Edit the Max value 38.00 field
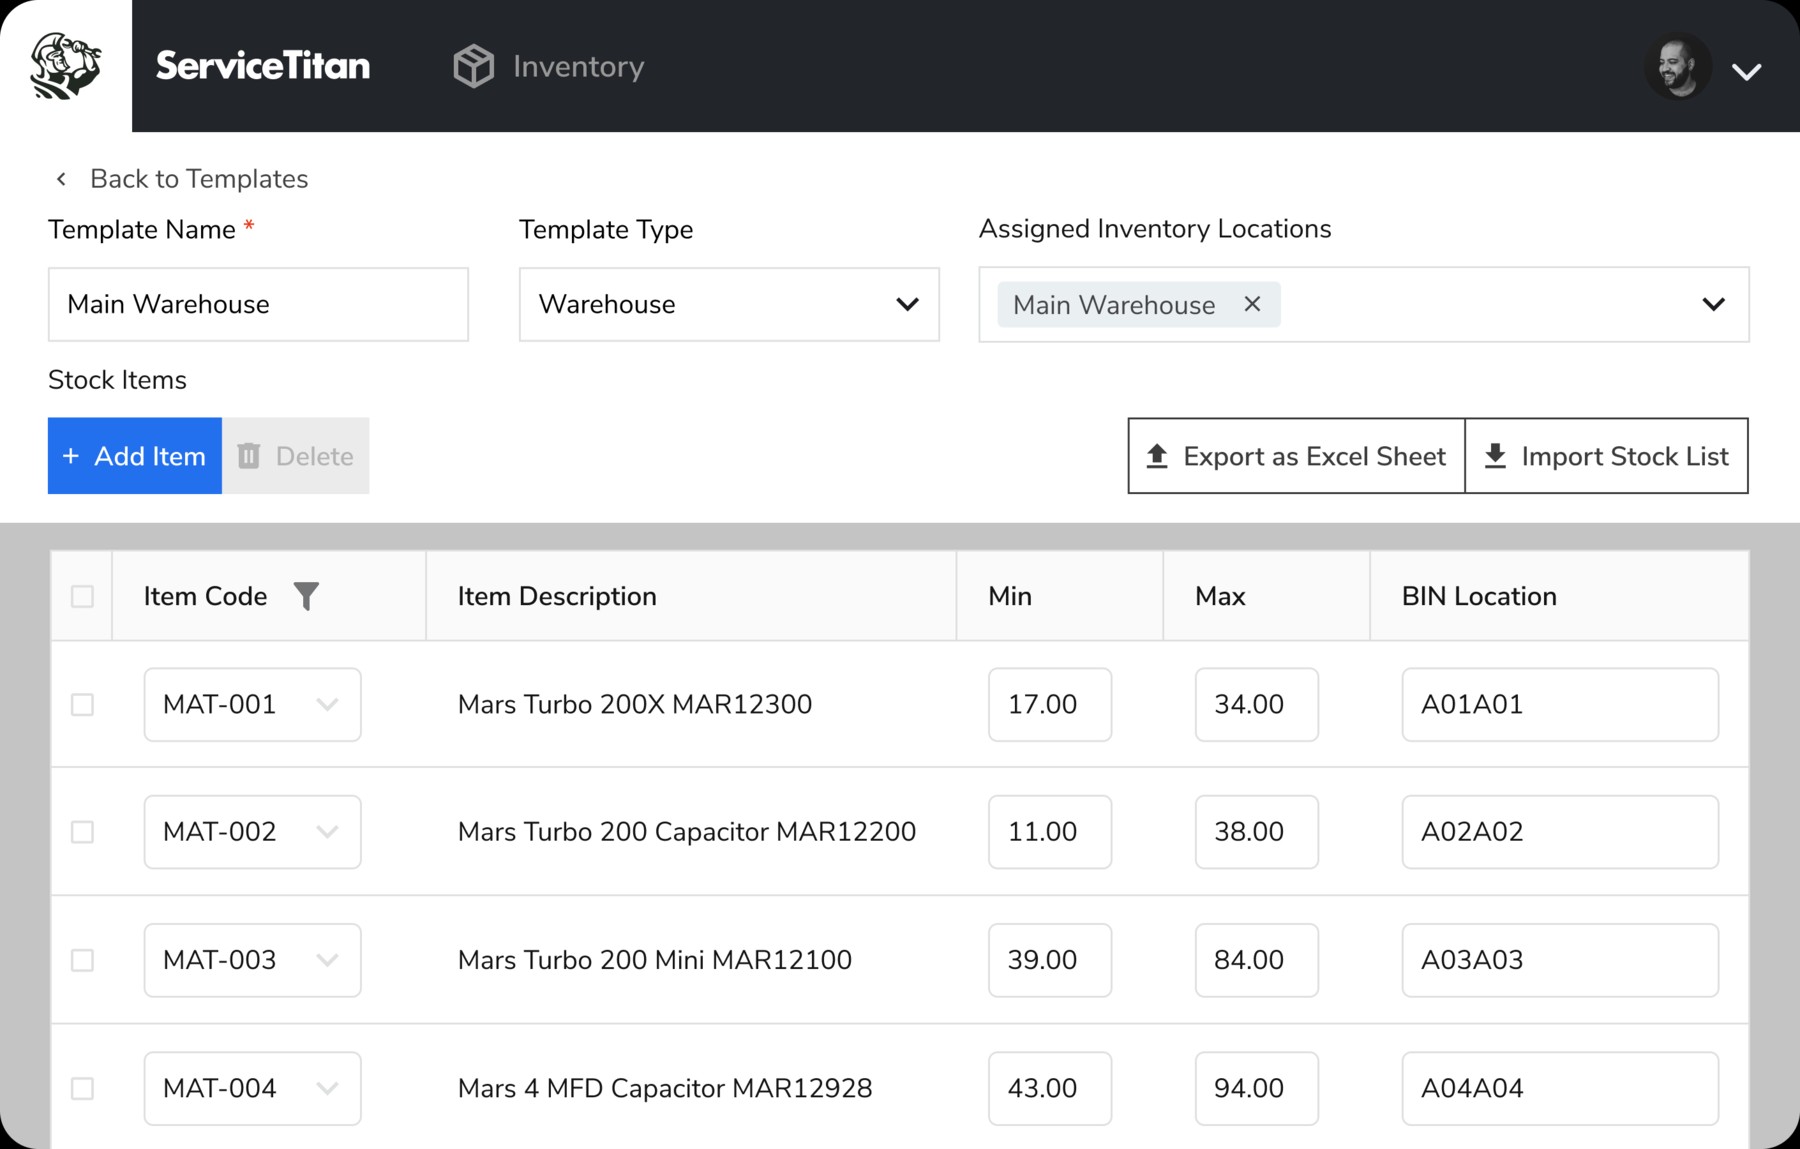 click(1257, 832)
